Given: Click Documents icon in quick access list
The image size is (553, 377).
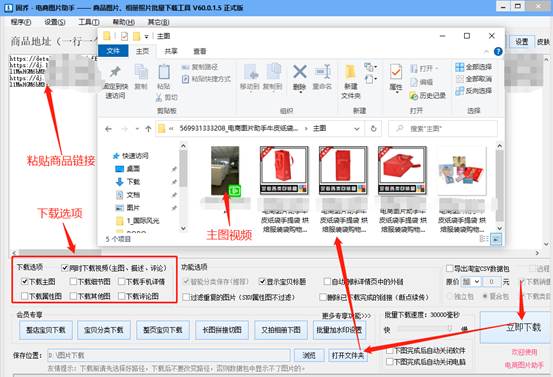Looking at the screenshot, I should tap(120, 195).
